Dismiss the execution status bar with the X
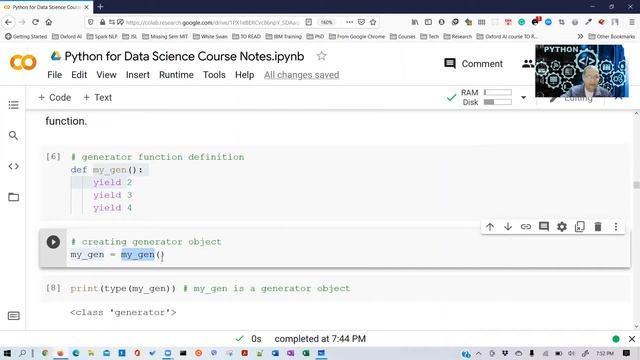 (632, 339)
